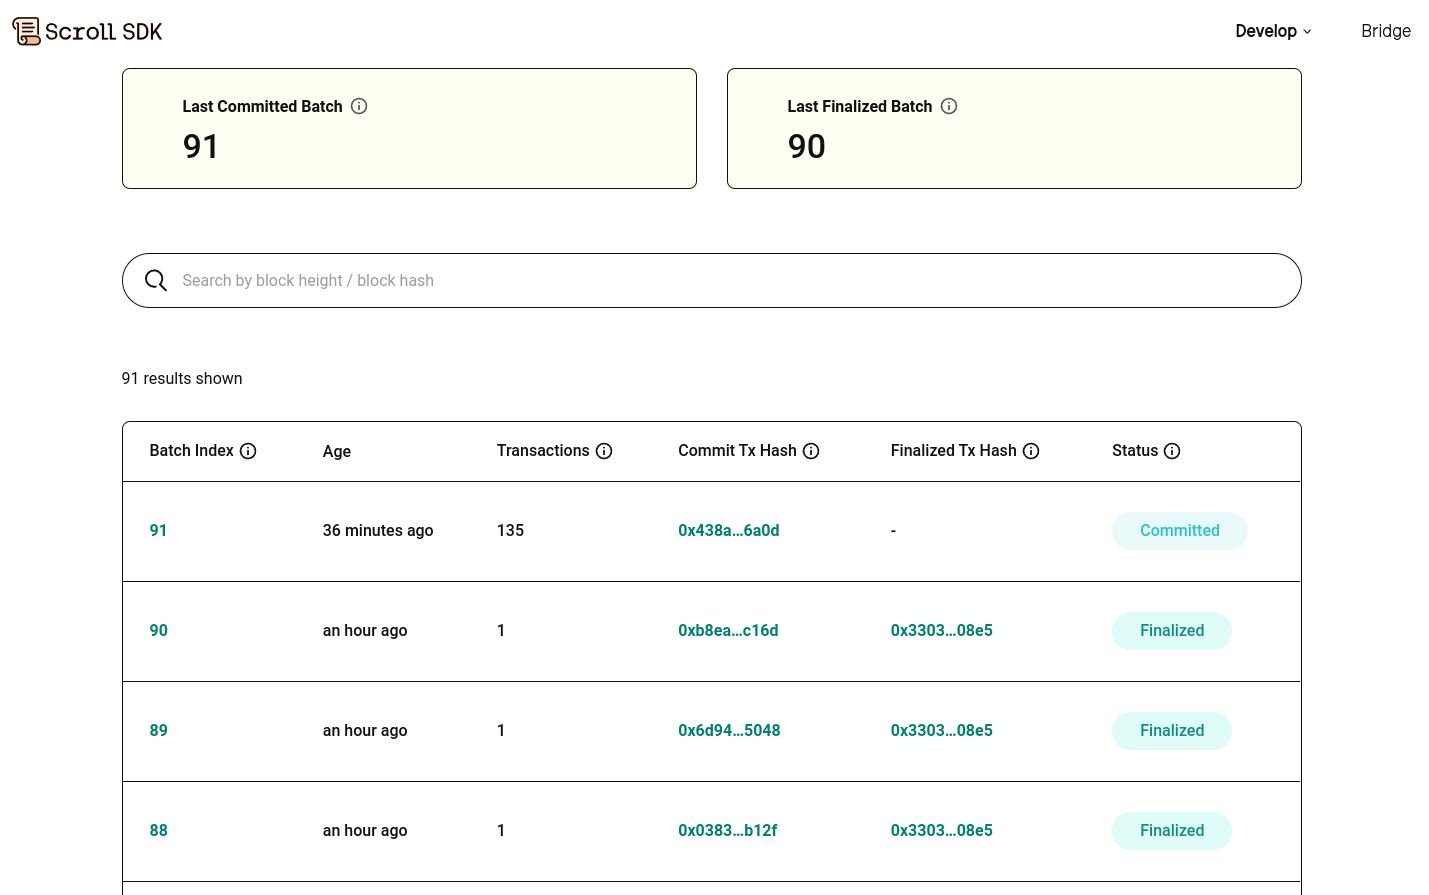Click Status column header text
The height and width of the screenshot is (895, 1429).
click(1135, 451)
